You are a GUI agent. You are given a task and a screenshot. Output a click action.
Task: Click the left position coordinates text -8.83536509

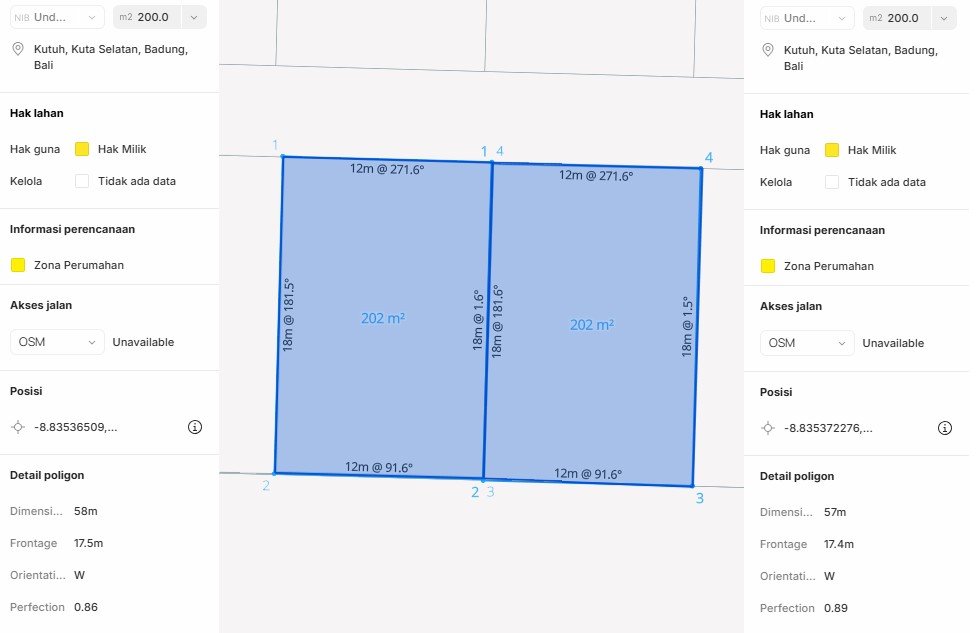(x=76, y=427)
